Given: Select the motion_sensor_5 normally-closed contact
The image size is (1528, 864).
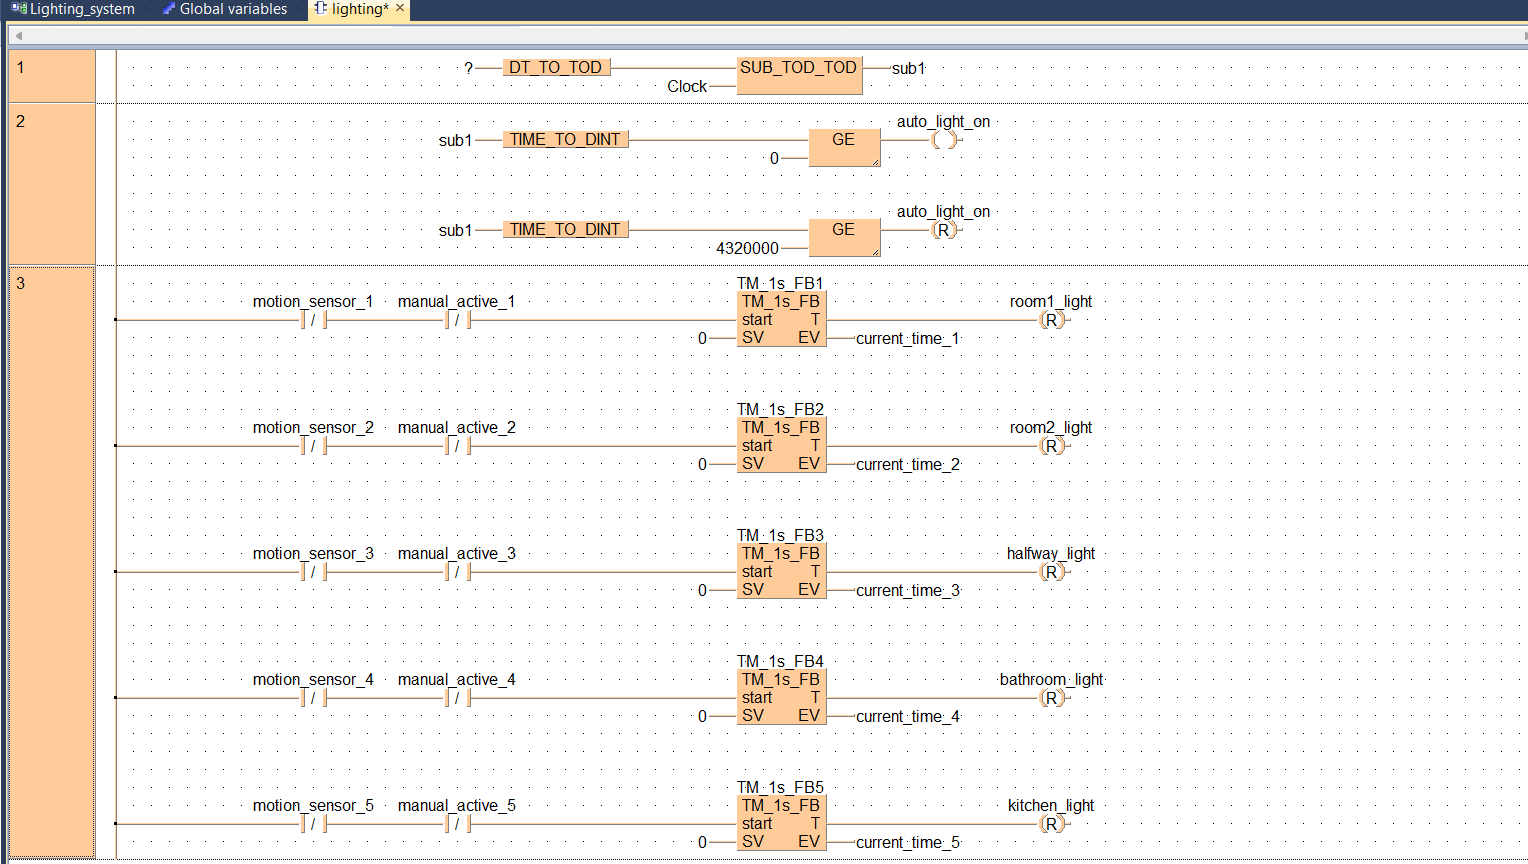Looking at the screenshot, I should click(313, 824).
